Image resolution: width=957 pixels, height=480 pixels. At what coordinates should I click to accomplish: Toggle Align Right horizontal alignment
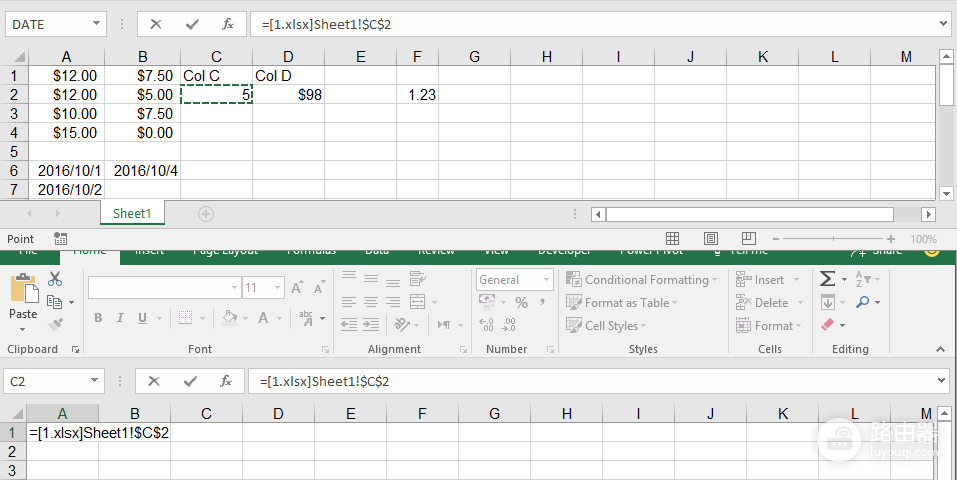(x=393, y=302)
